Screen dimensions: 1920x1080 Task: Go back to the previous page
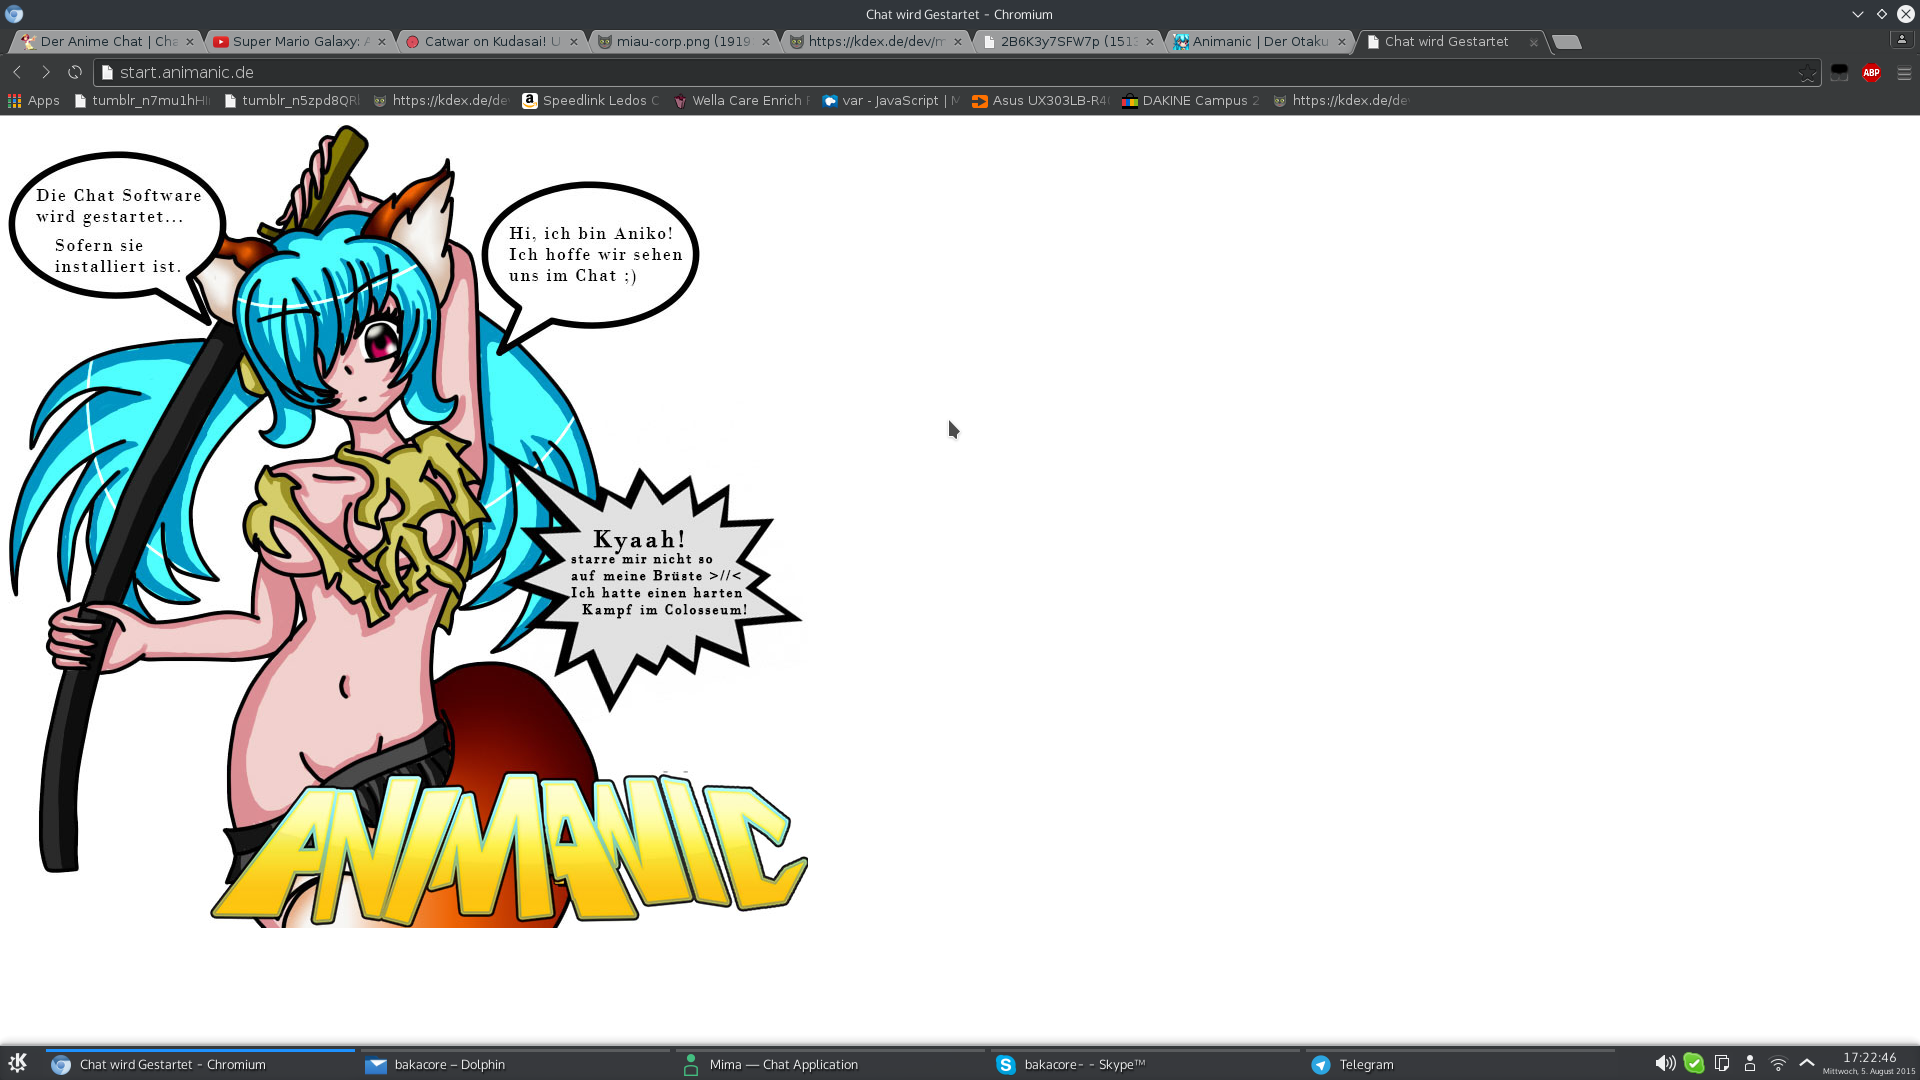coord(17,72)
